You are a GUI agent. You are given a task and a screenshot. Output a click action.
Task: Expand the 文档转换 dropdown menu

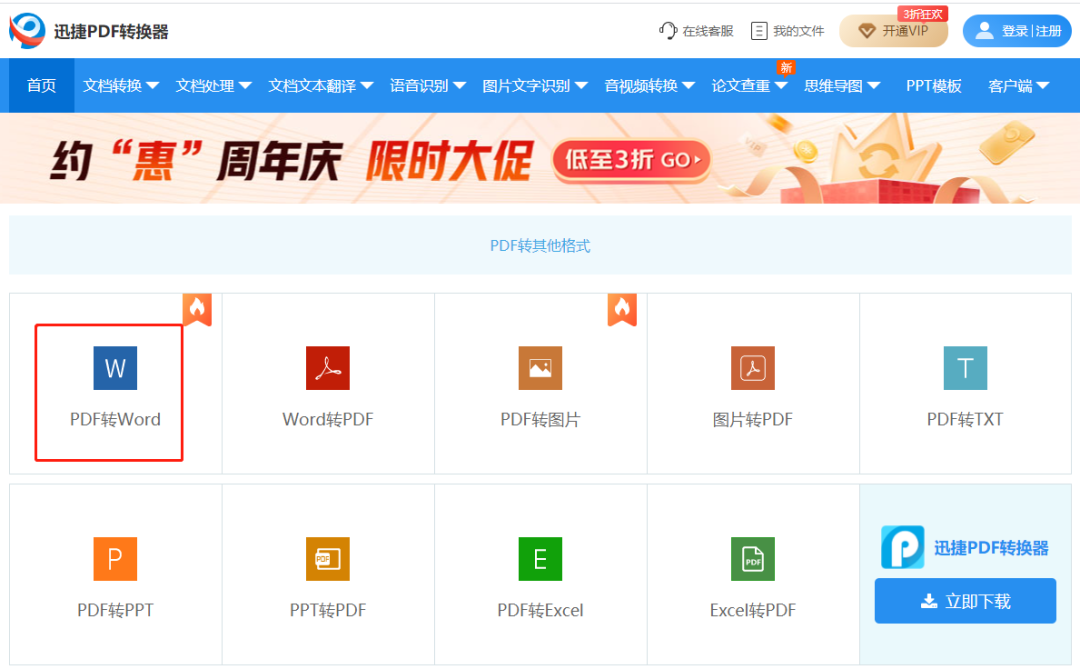(x=121, y=85)
